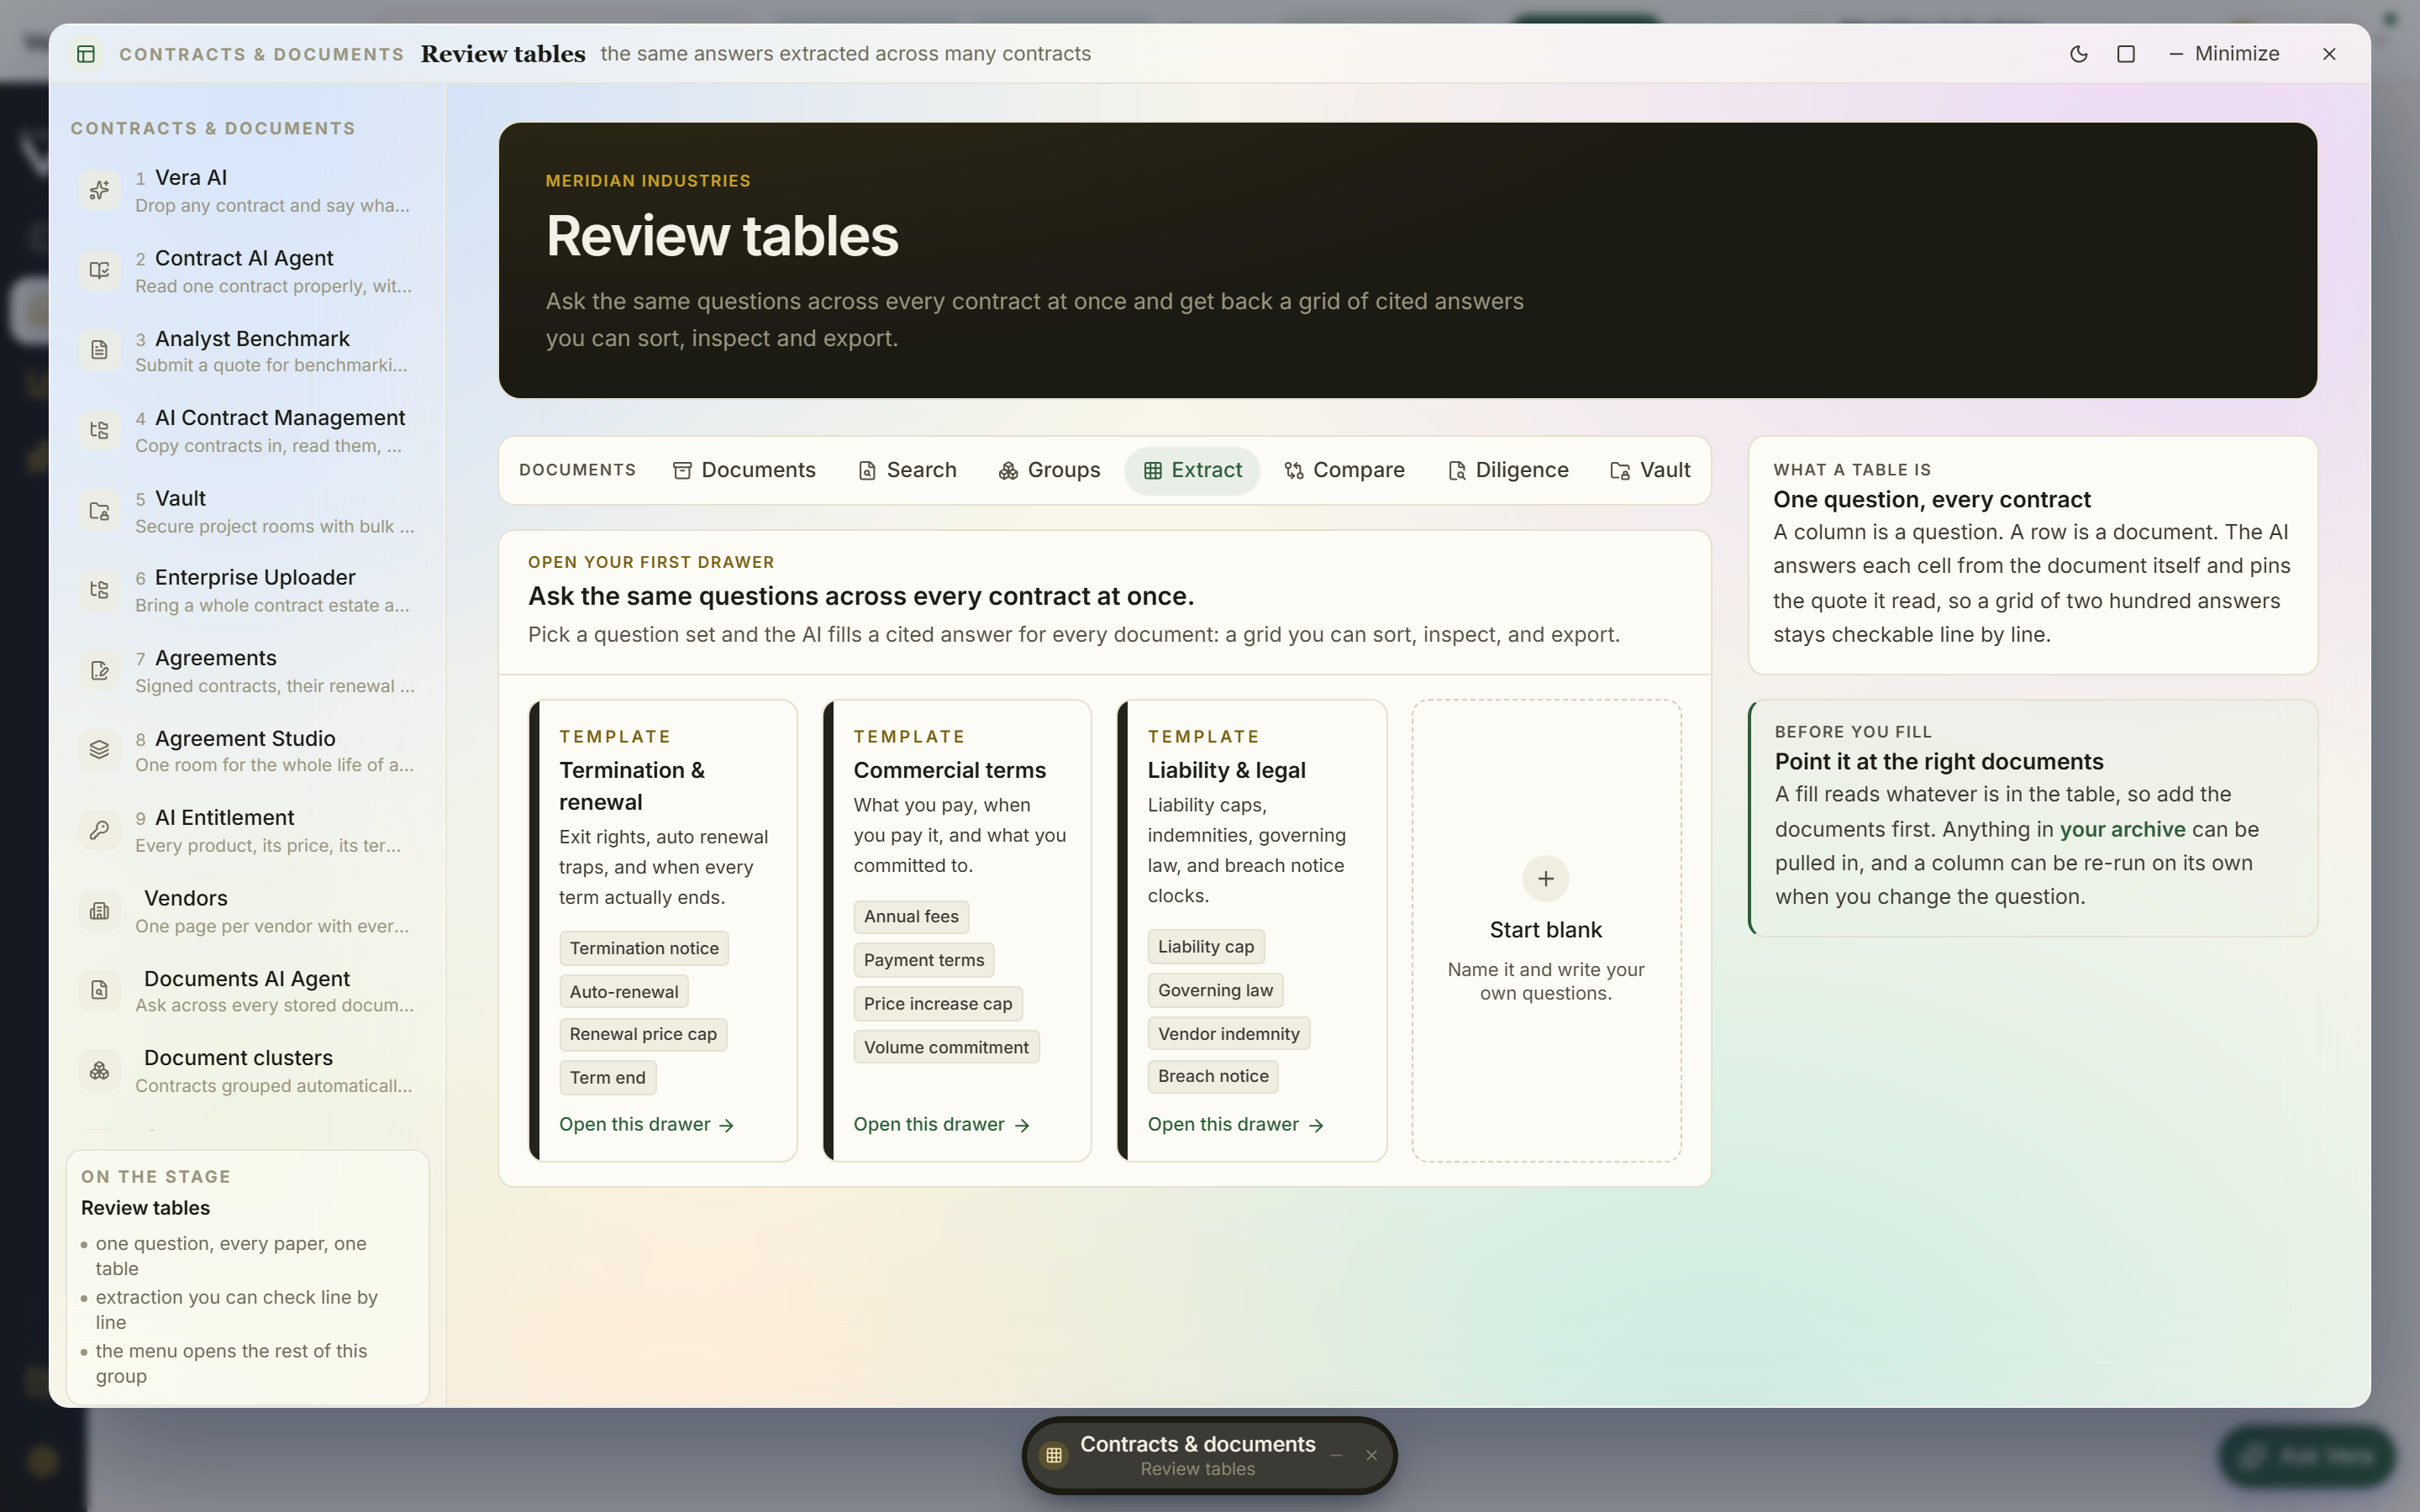
Task: Follow the 'your archive' link
Action: tap(2122, 829)
